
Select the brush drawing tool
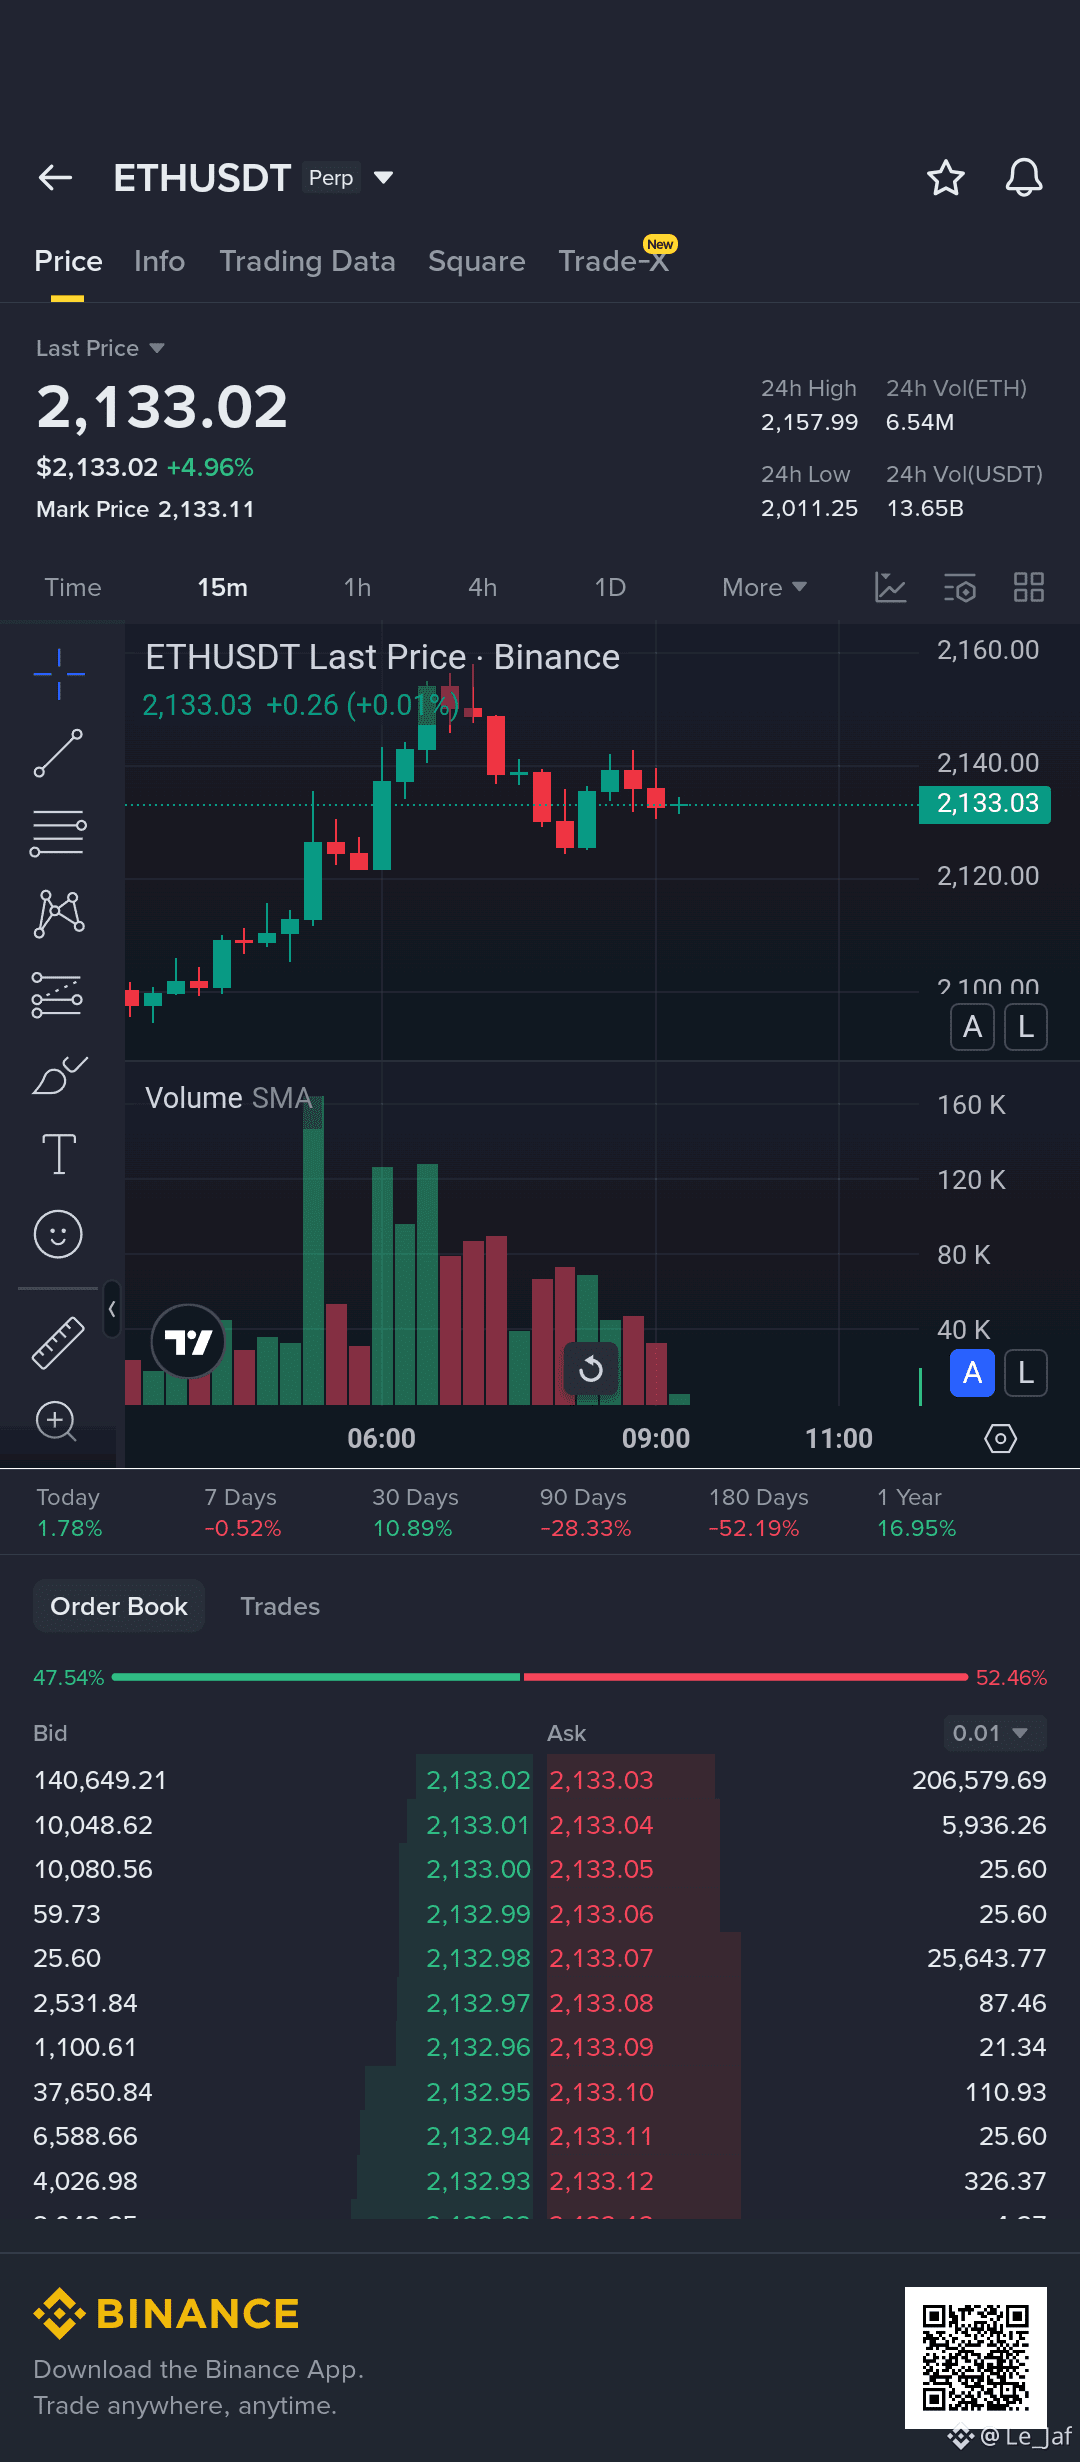coord(59,1075)
